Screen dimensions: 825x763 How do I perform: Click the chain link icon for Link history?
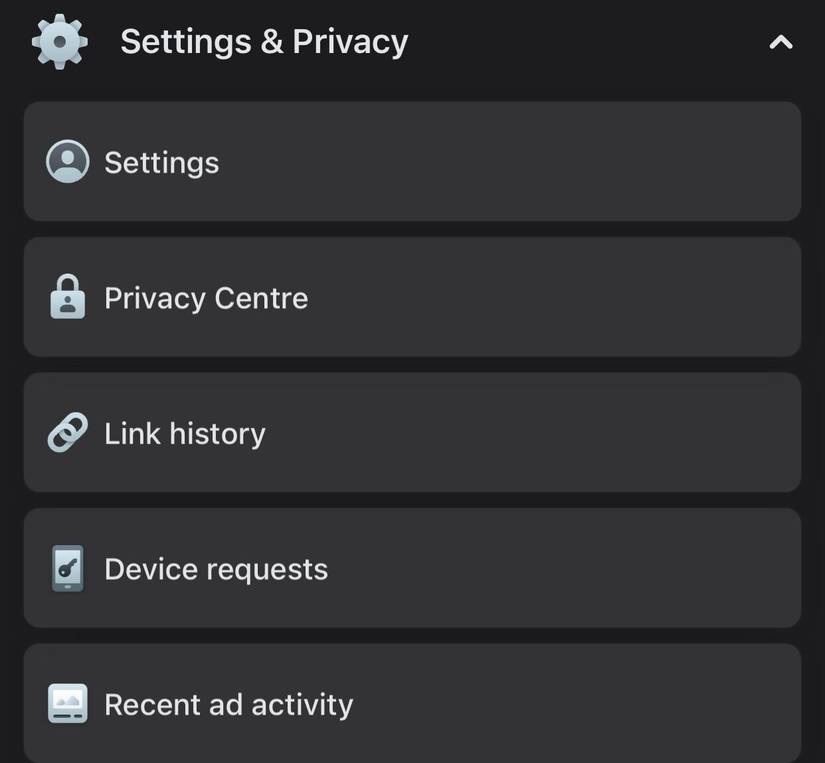pyautogui.click(x=68, y=433)
